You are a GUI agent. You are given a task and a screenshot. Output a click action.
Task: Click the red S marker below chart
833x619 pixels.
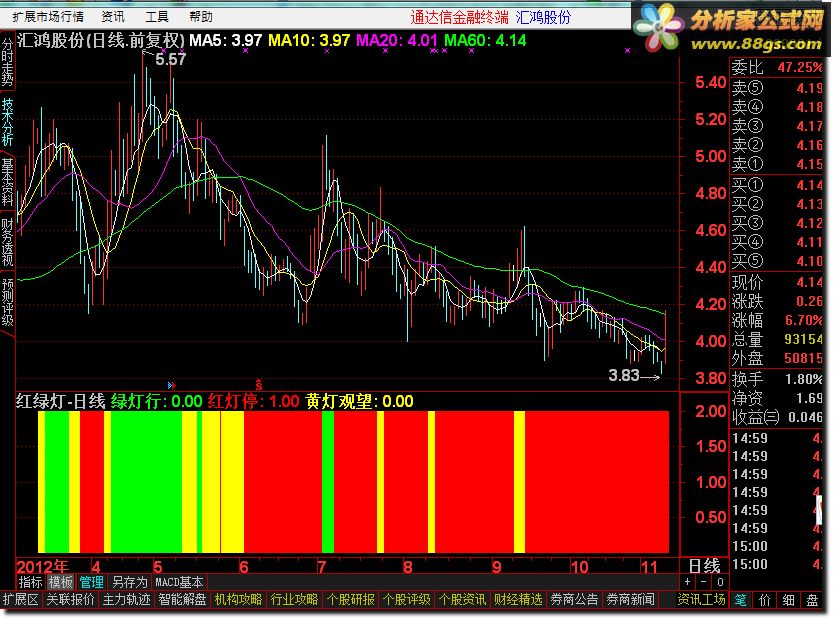259,384
